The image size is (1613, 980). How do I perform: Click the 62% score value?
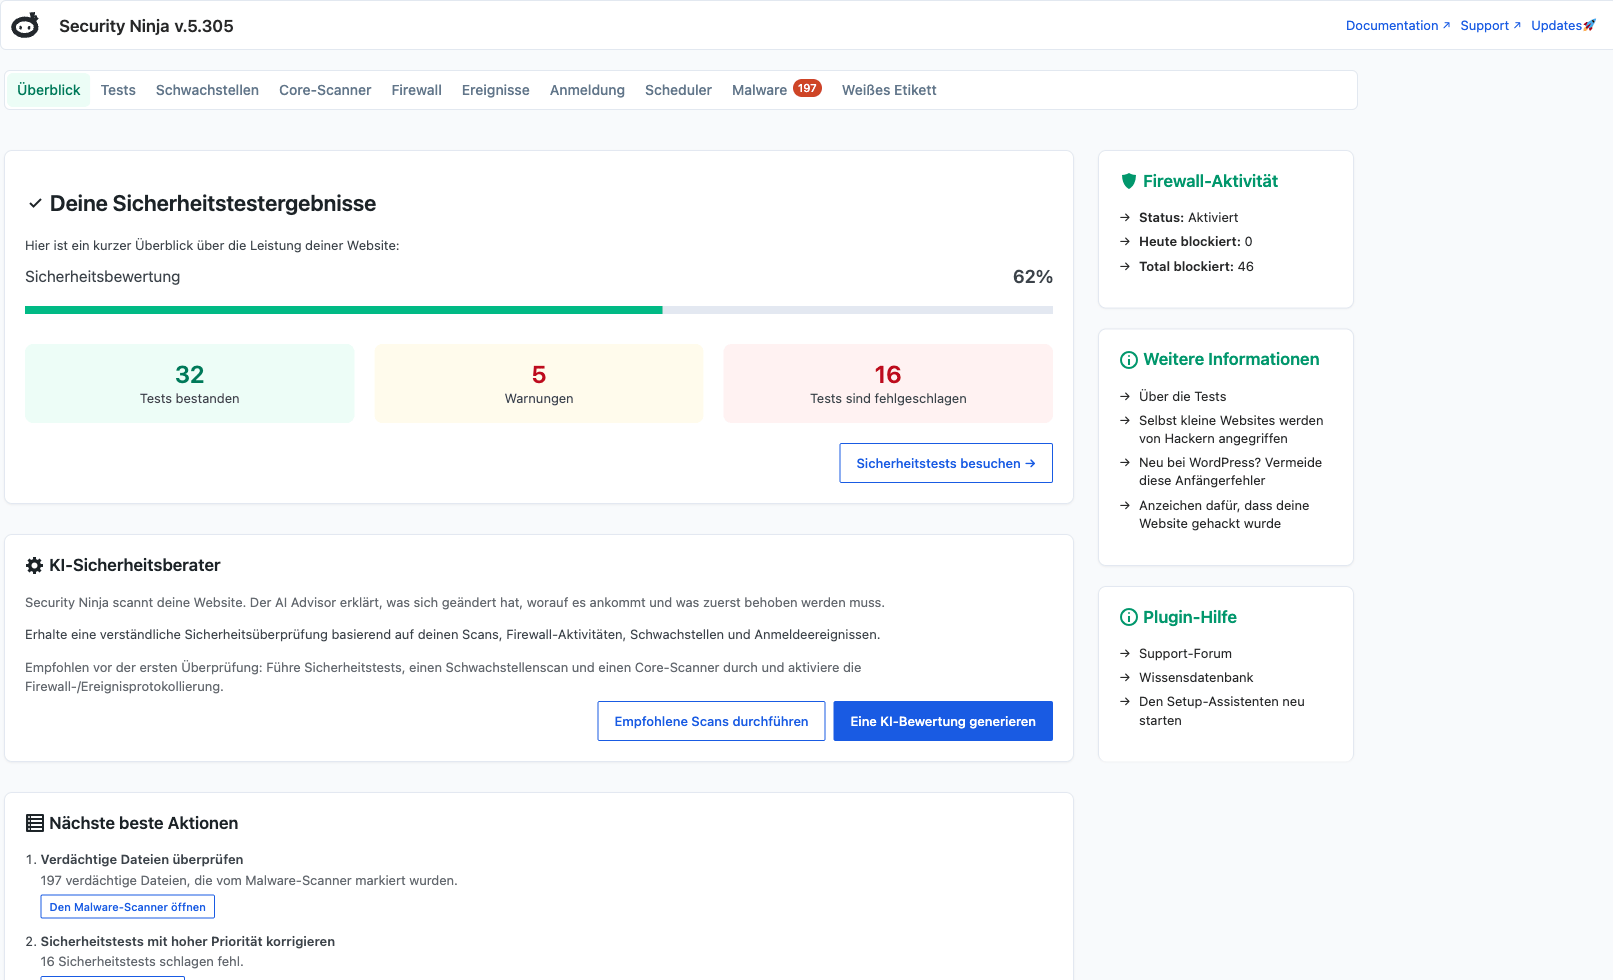point(1032,277)
